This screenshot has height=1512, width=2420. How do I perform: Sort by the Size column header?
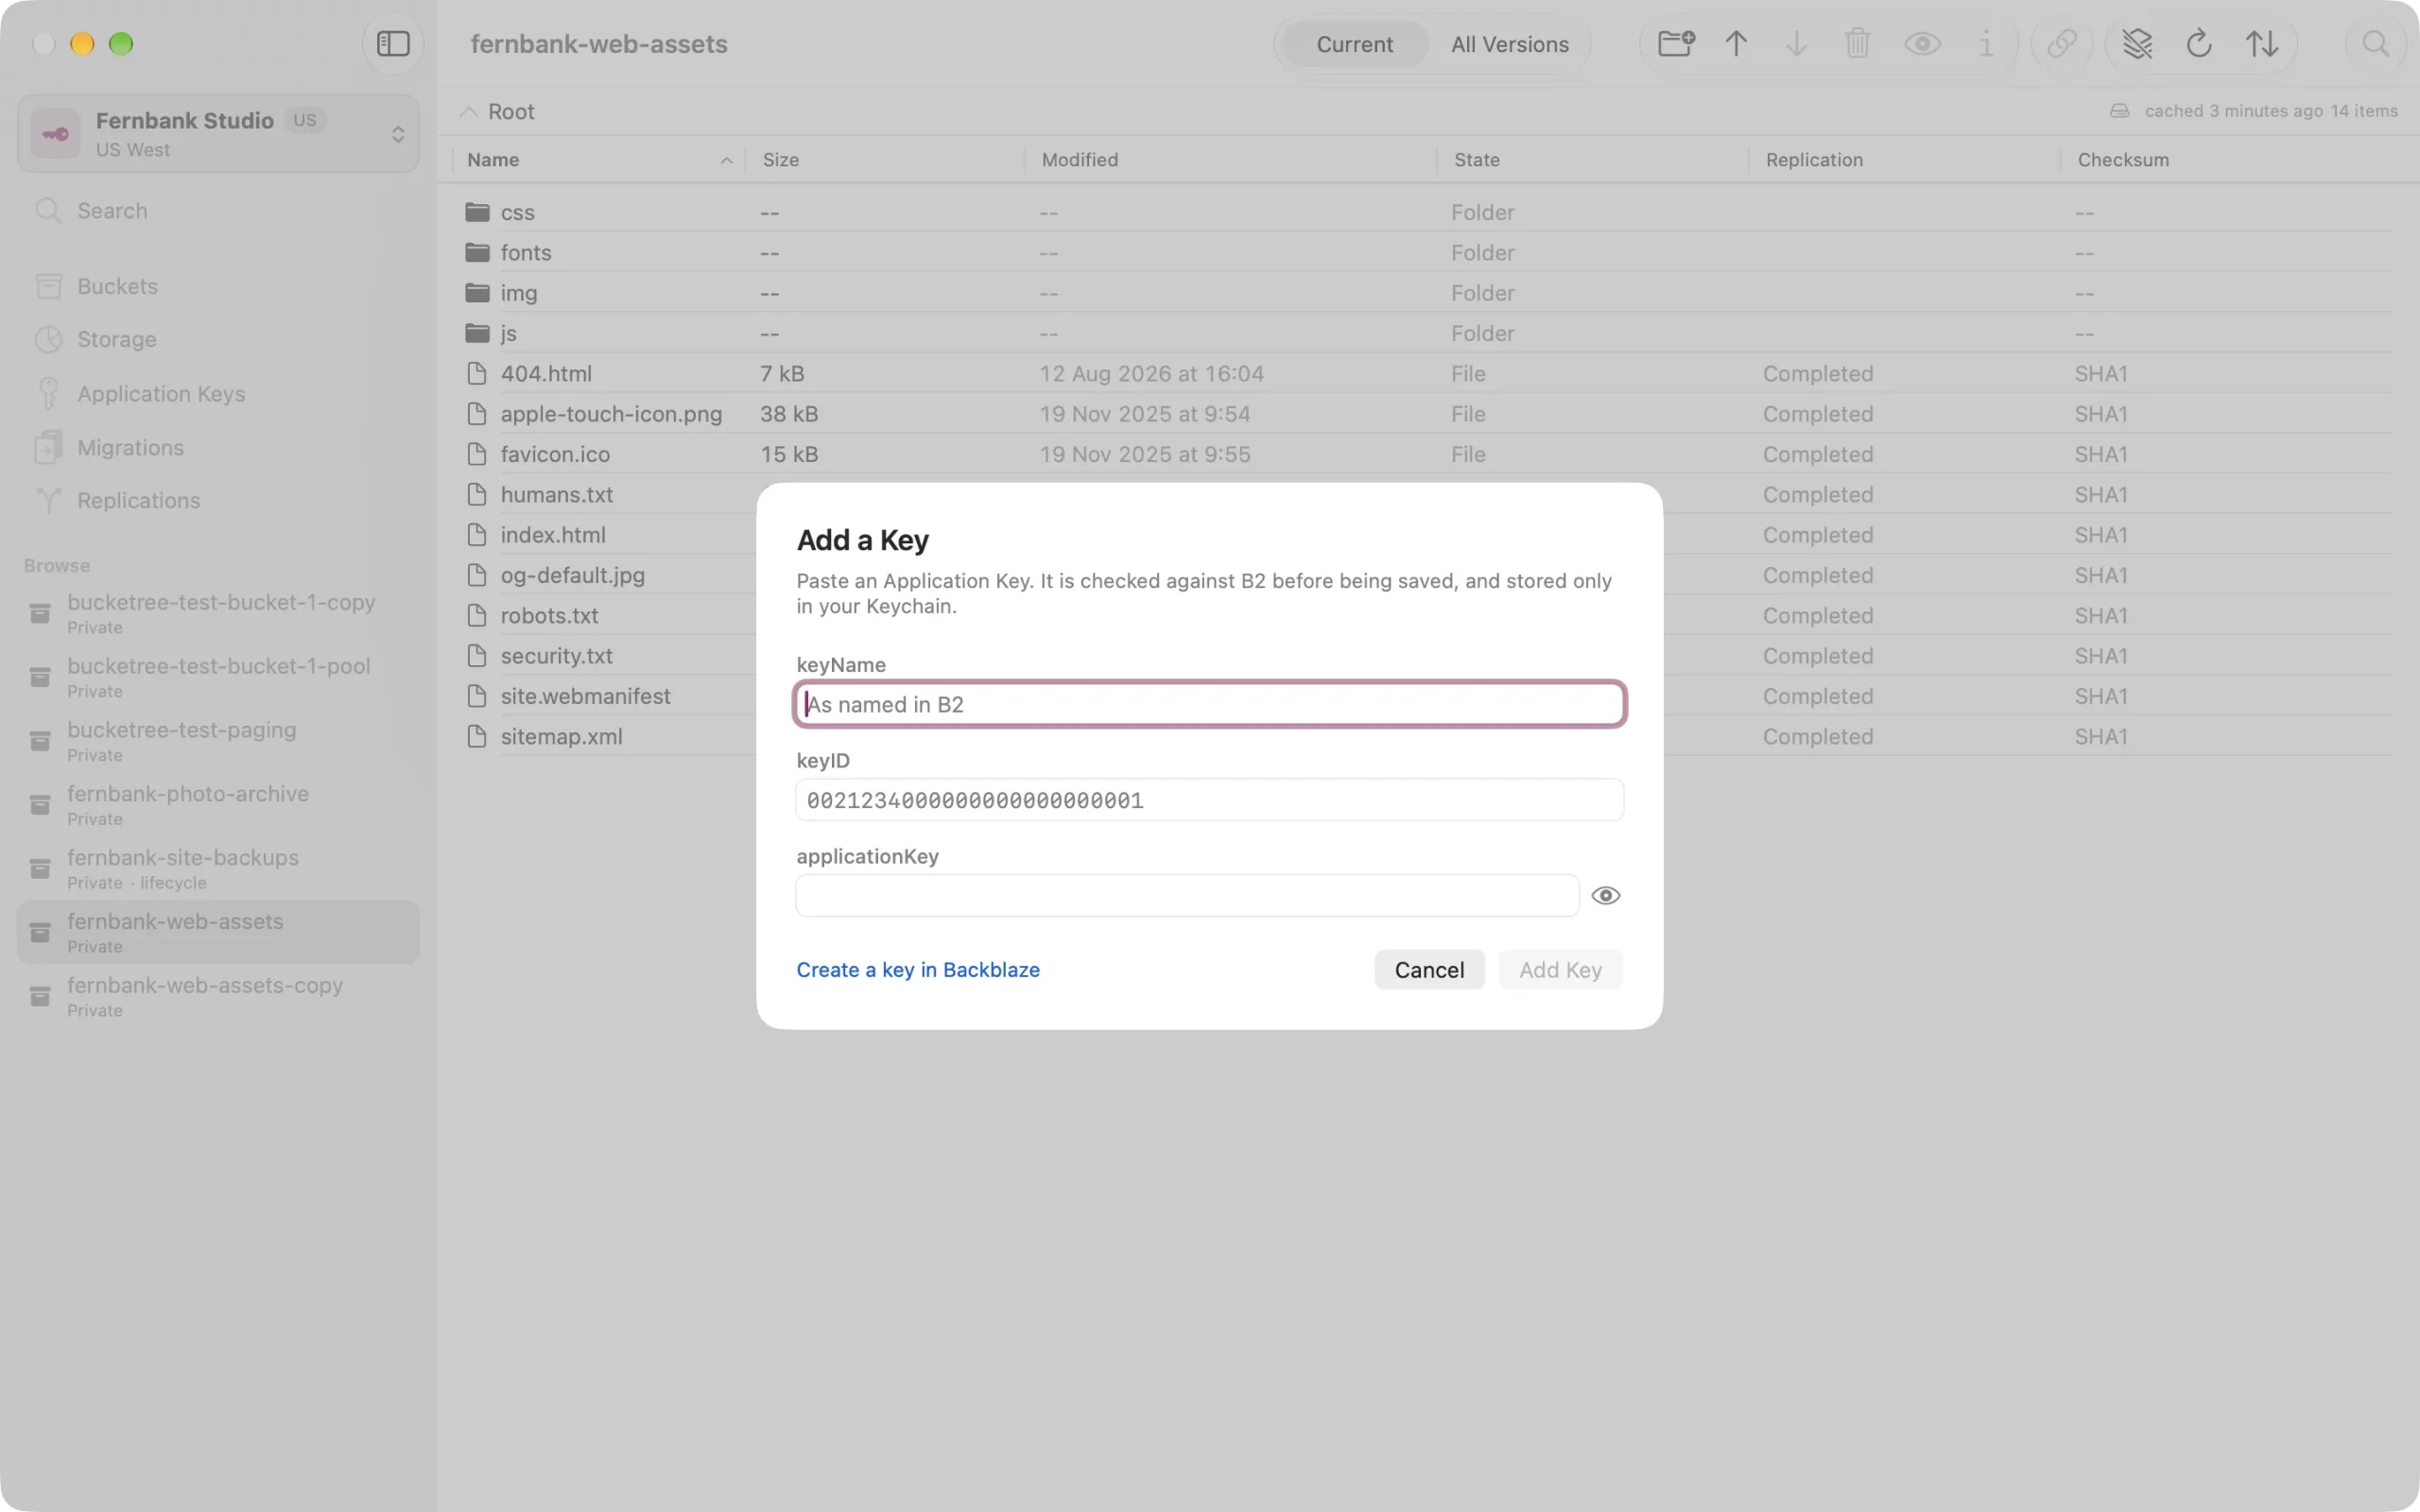(885, 160)
